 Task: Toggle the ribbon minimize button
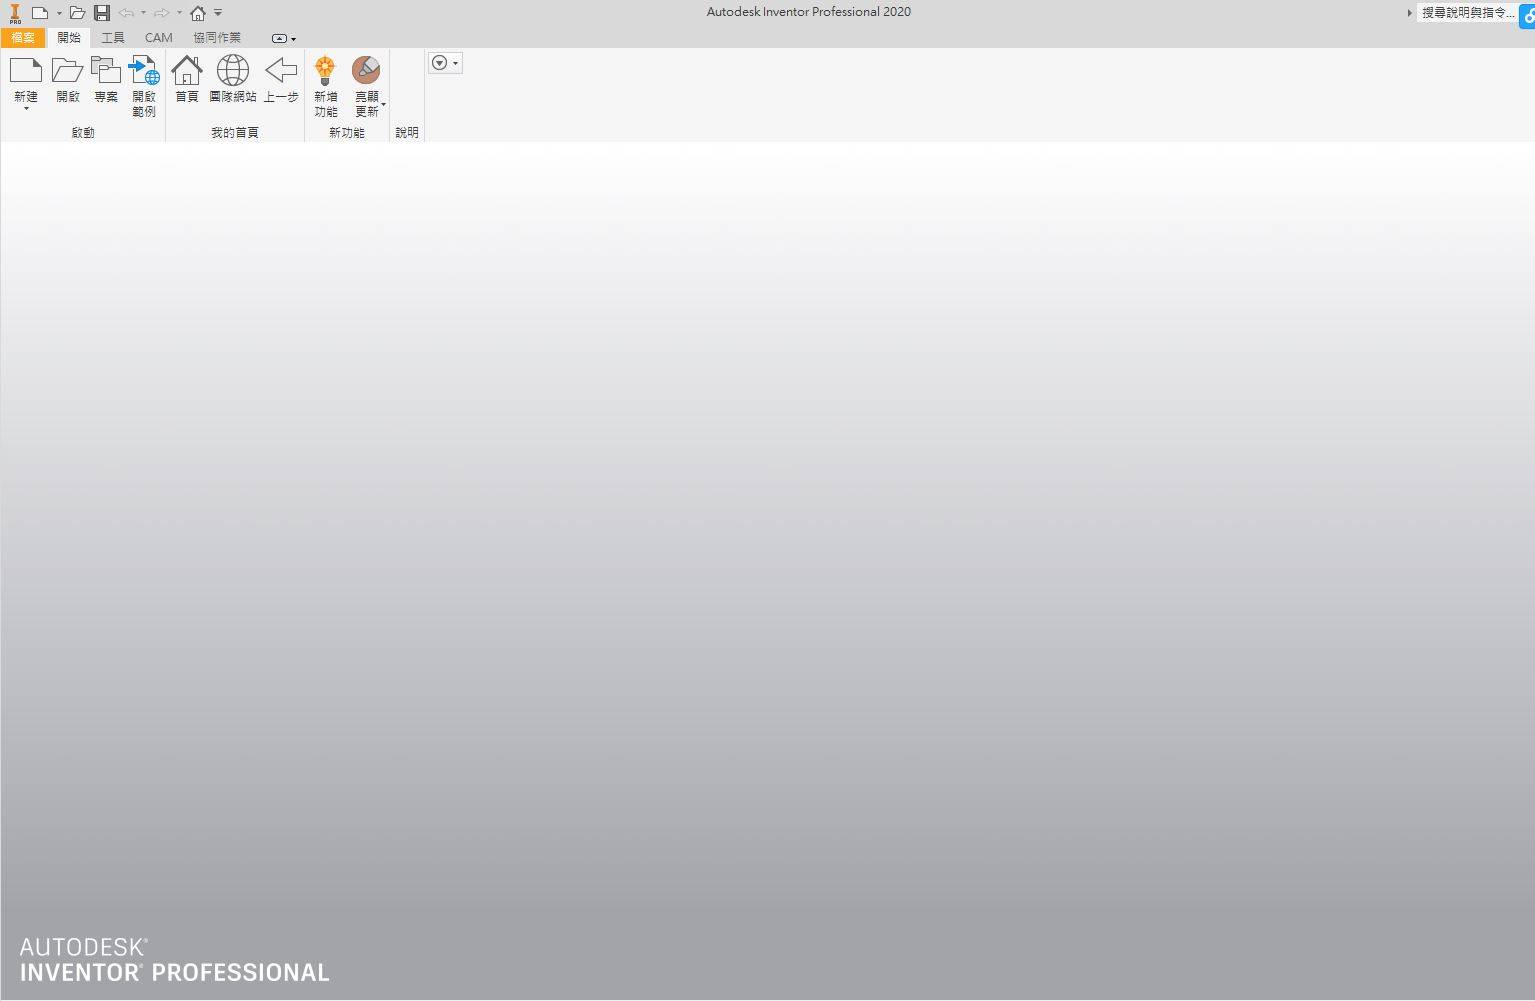tap(279, 38)
